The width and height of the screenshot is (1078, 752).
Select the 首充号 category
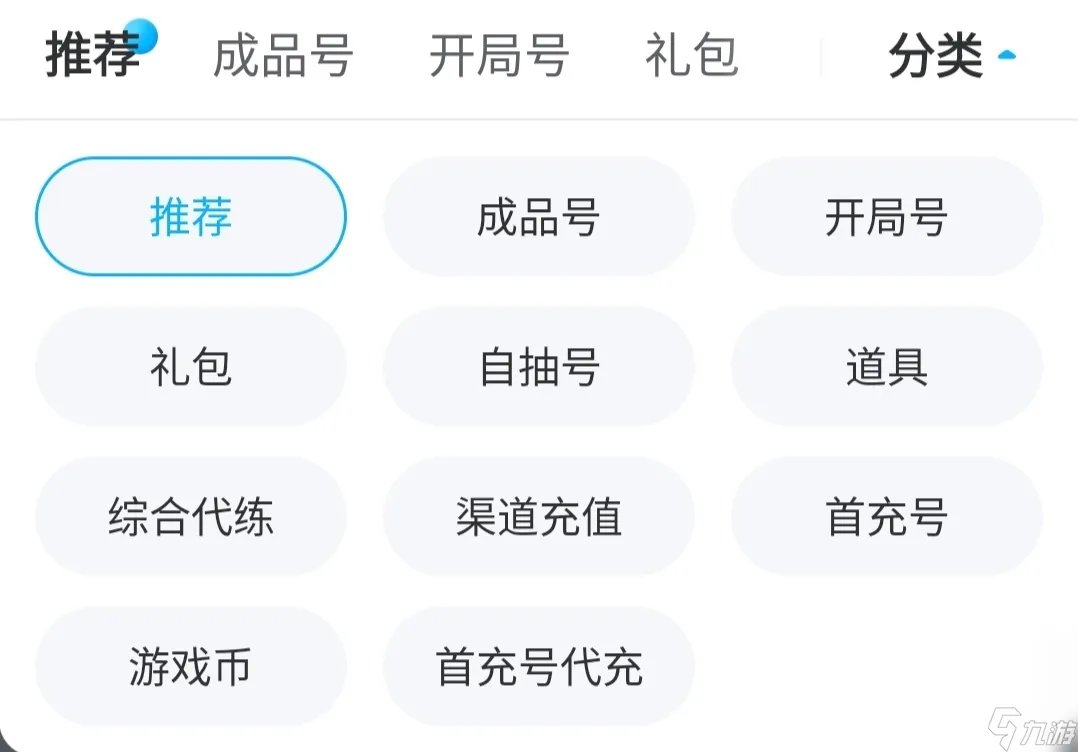(x=886, y=517)
